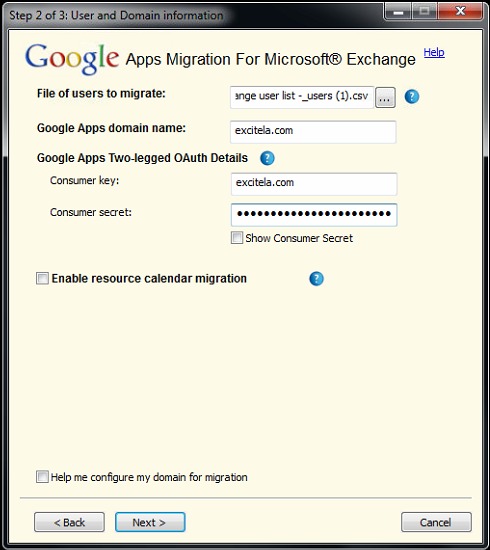
Task: Click the users CSV file path field
Action: (302, 97)
